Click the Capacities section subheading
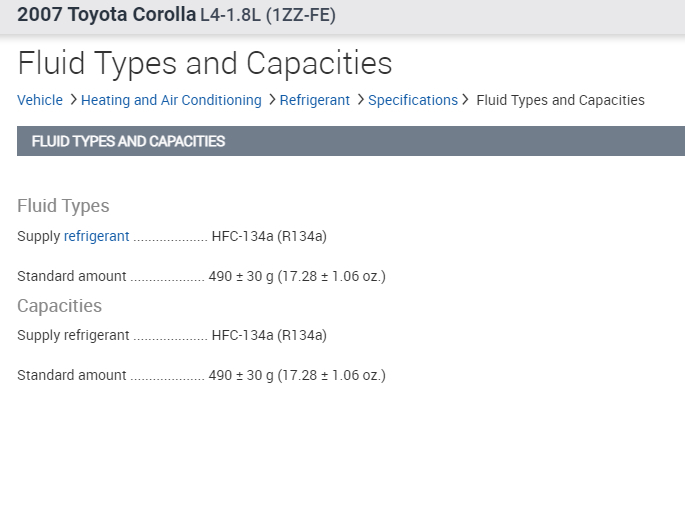Image resolution: width=685 pixels, height=528 pixels. [x=59, y=306]
